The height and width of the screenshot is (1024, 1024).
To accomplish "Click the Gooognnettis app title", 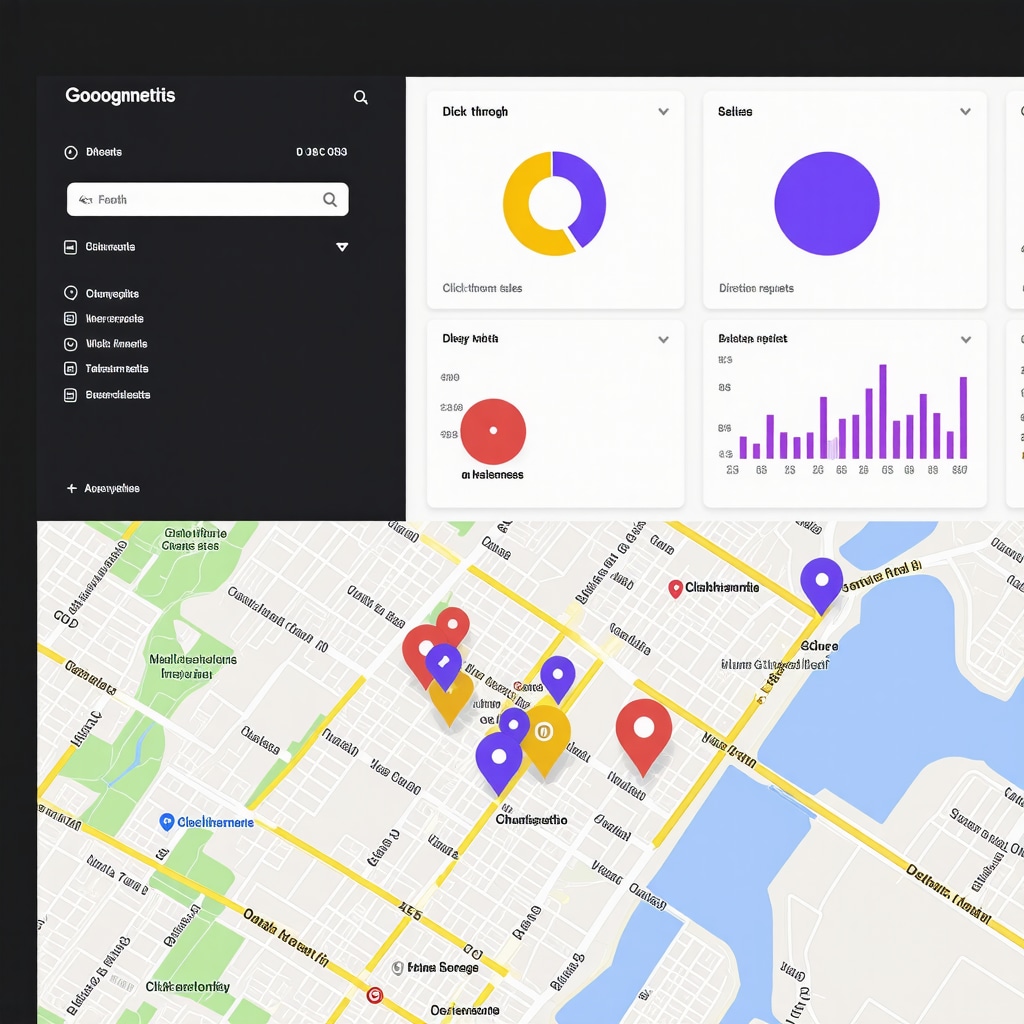I will [120, 95].
